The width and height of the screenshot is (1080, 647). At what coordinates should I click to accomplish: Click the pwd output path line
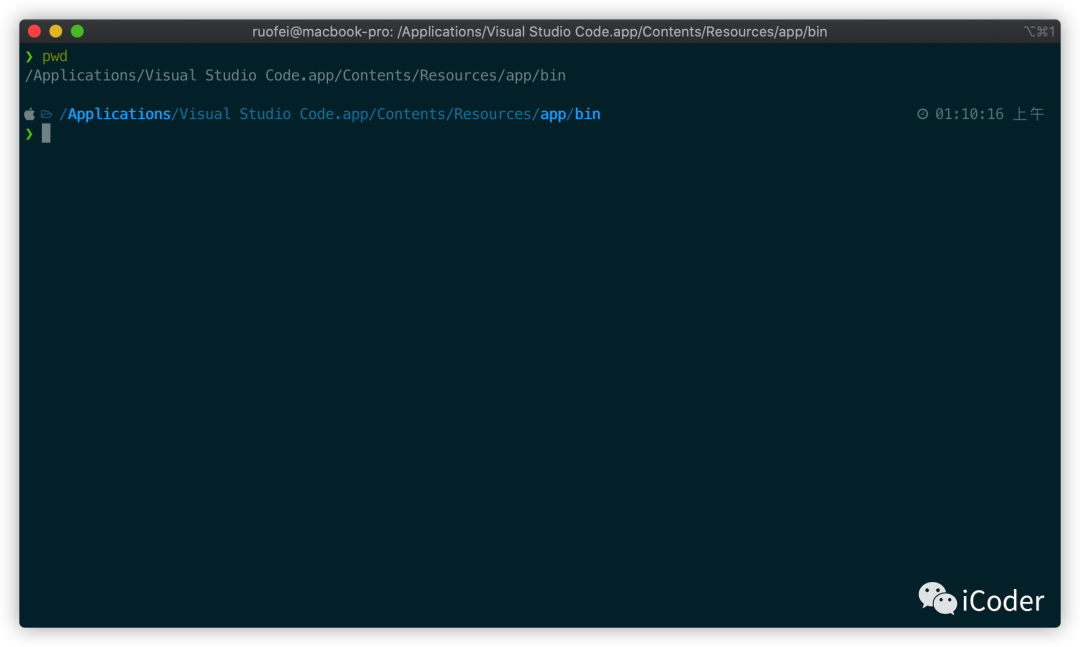(x=295, y=76)
